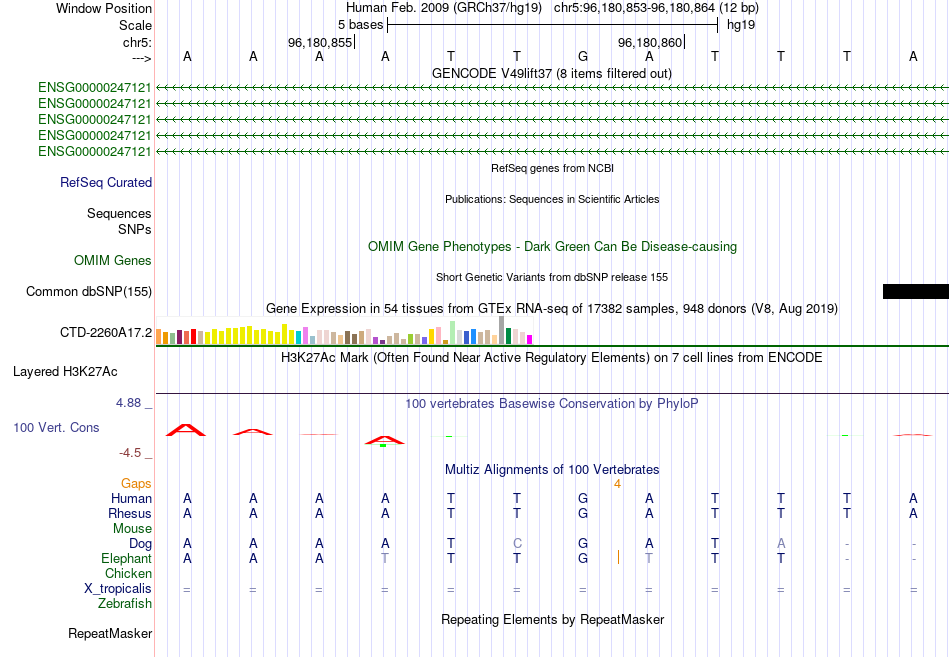Click the Human alignment row label
950x657 pixels.
coord(131,498)
